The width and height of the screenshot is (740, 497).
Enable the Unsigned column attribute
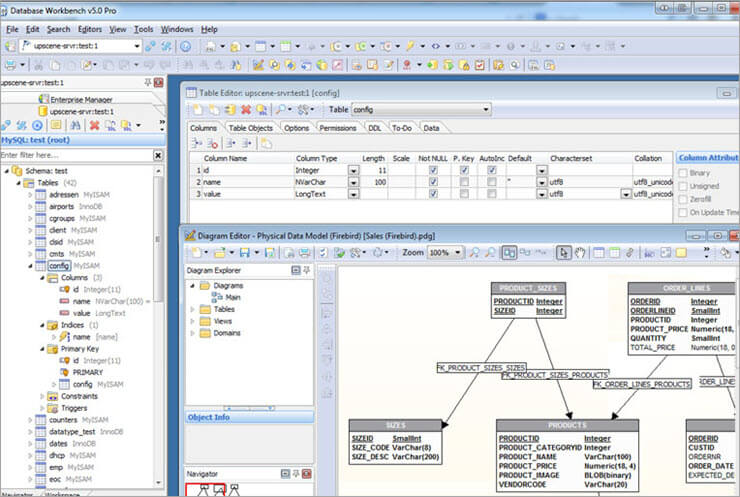(683, 186)
